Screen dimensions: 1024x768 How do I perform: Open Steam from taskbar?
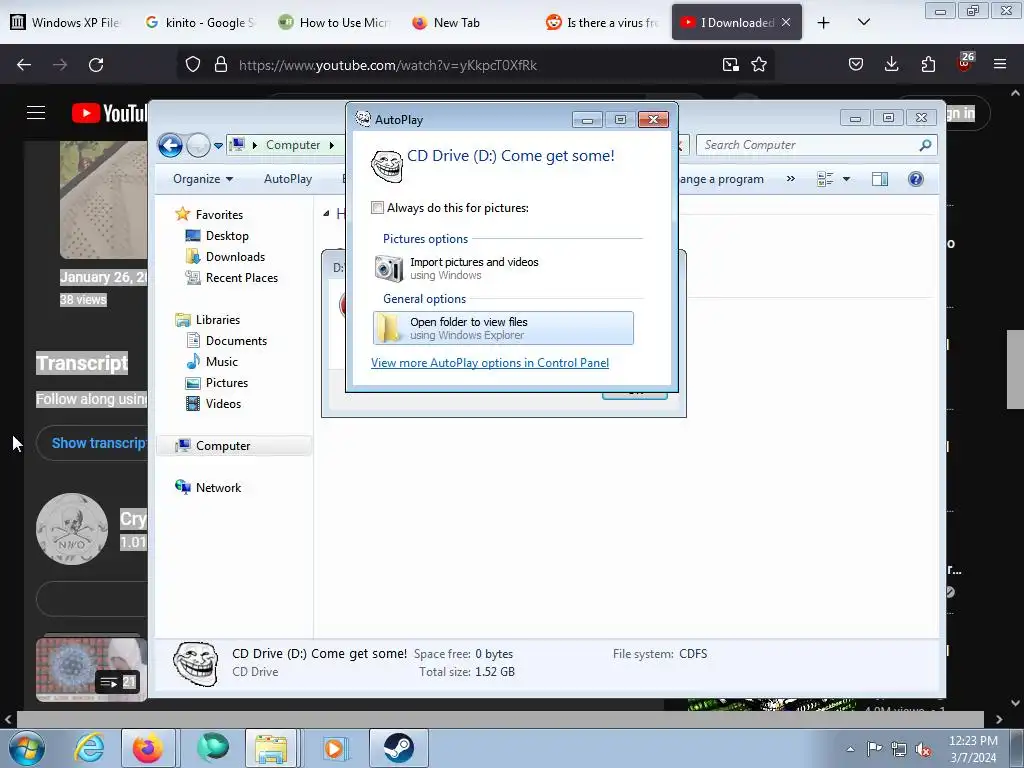(x=398, y=748)
